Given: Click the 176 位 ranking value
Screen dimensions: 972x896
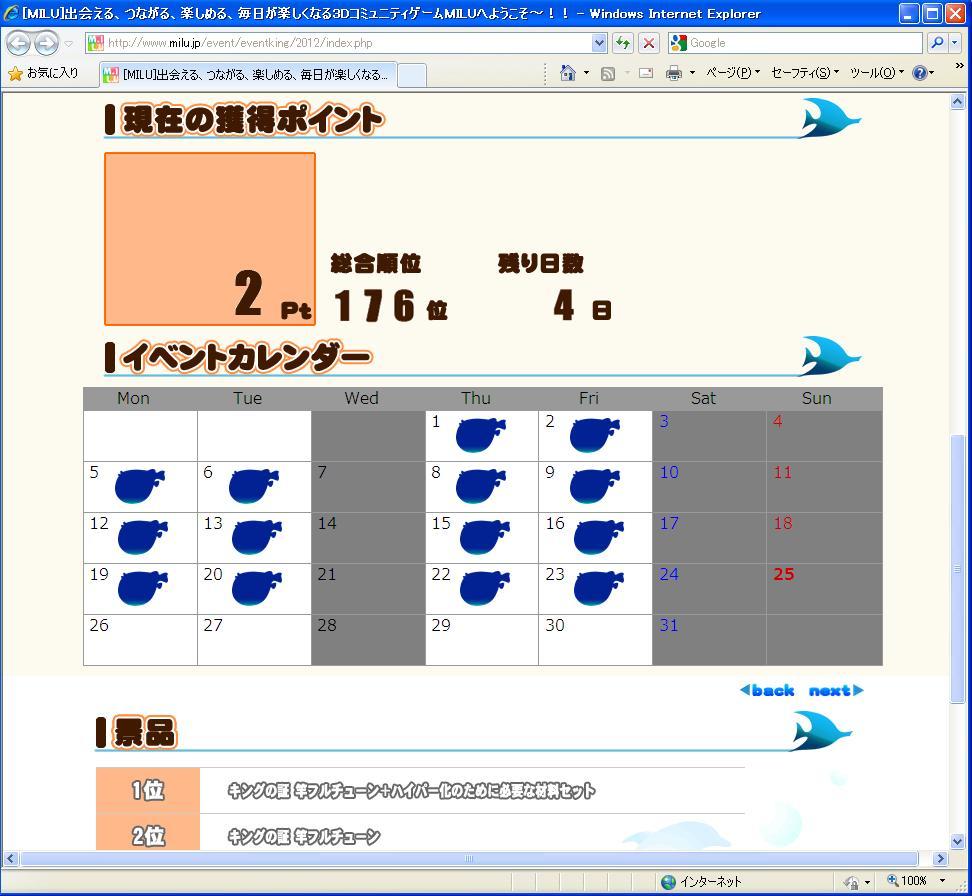Looking at the screenshot, I should [391, 306].
